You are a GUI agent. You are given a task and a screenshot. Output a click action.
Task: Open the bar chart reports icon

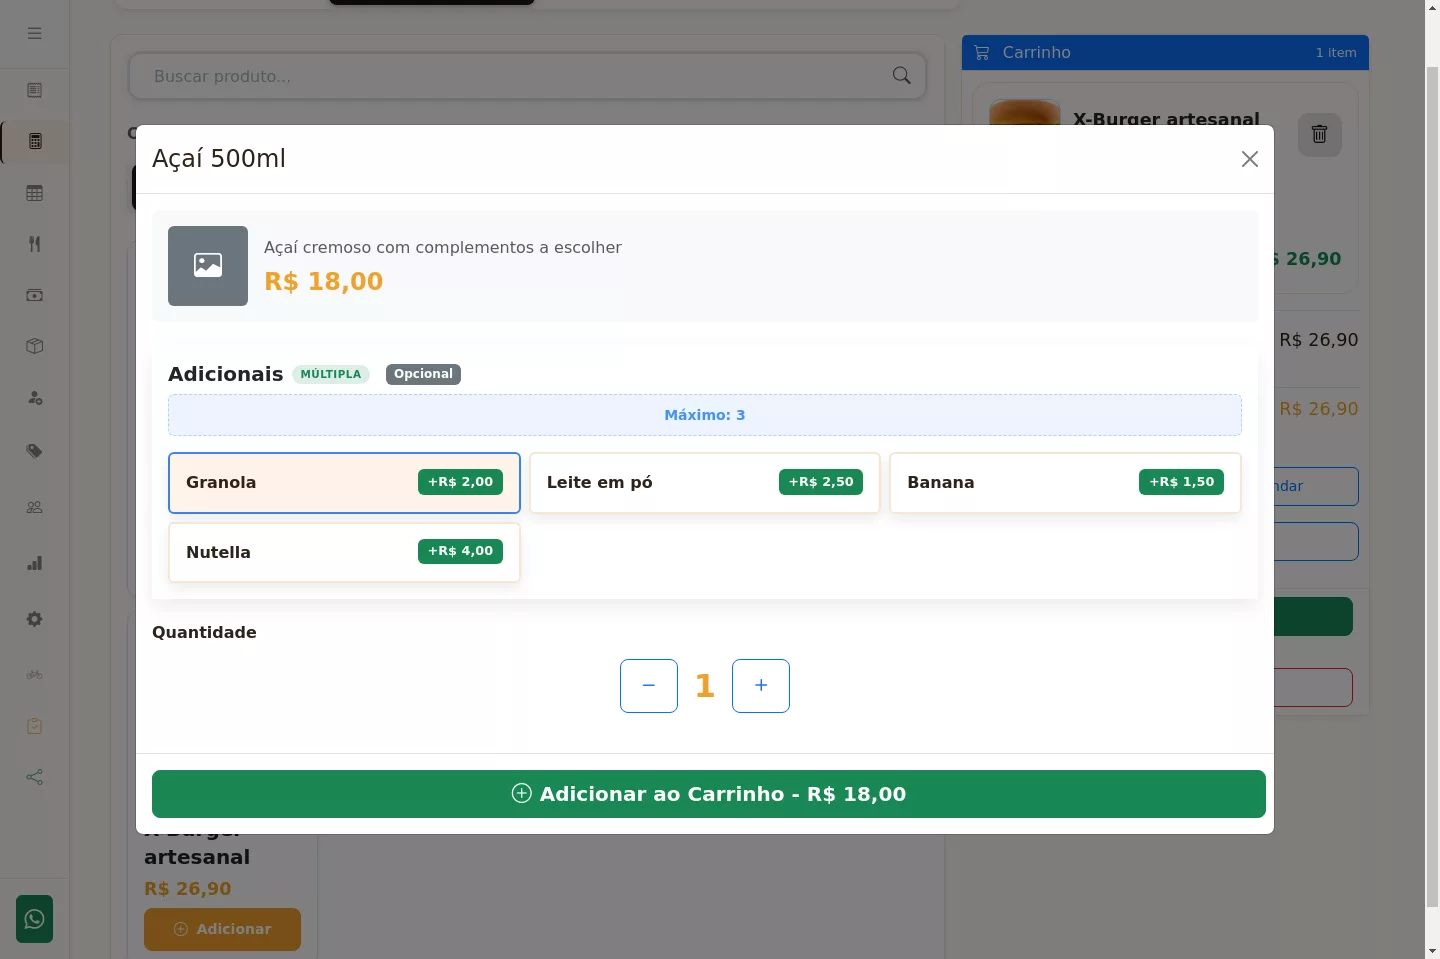tap(35, 563)
